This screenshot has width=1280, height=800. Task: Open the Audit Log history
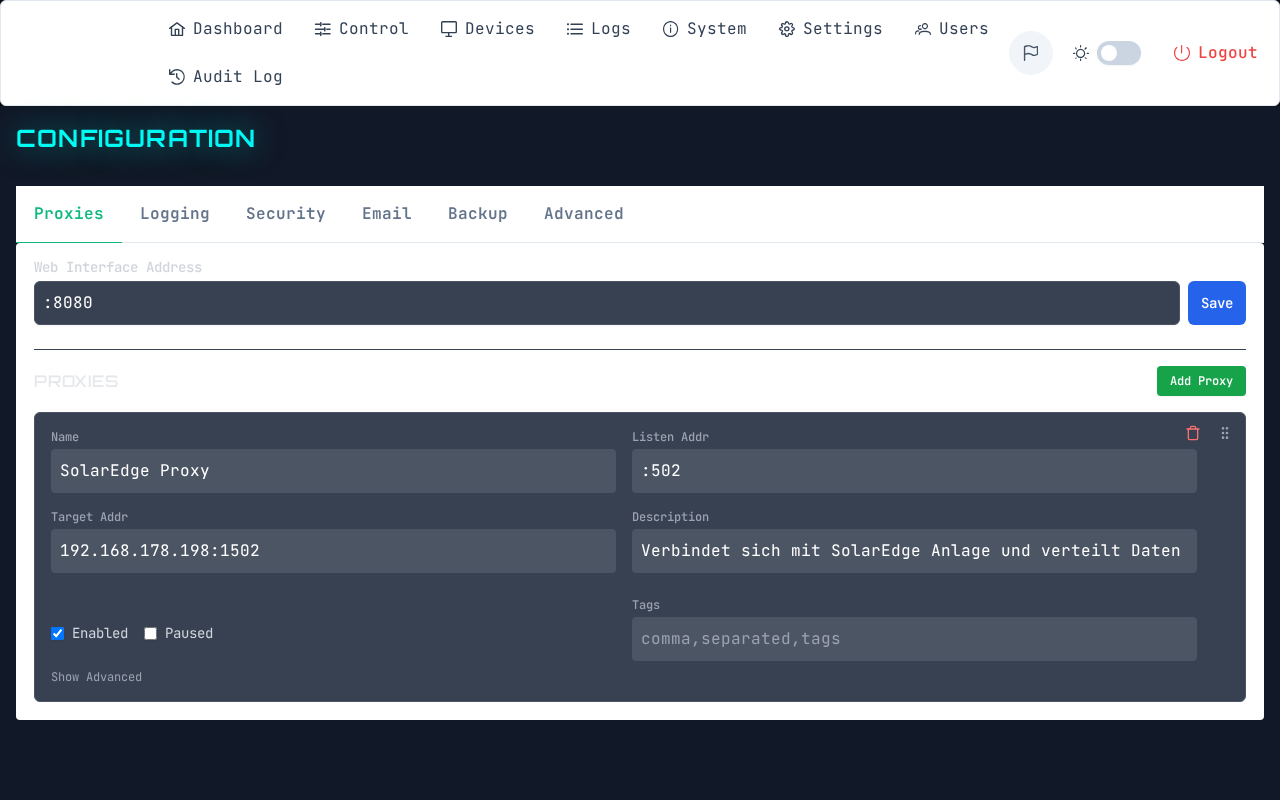(x=225, y=76)
